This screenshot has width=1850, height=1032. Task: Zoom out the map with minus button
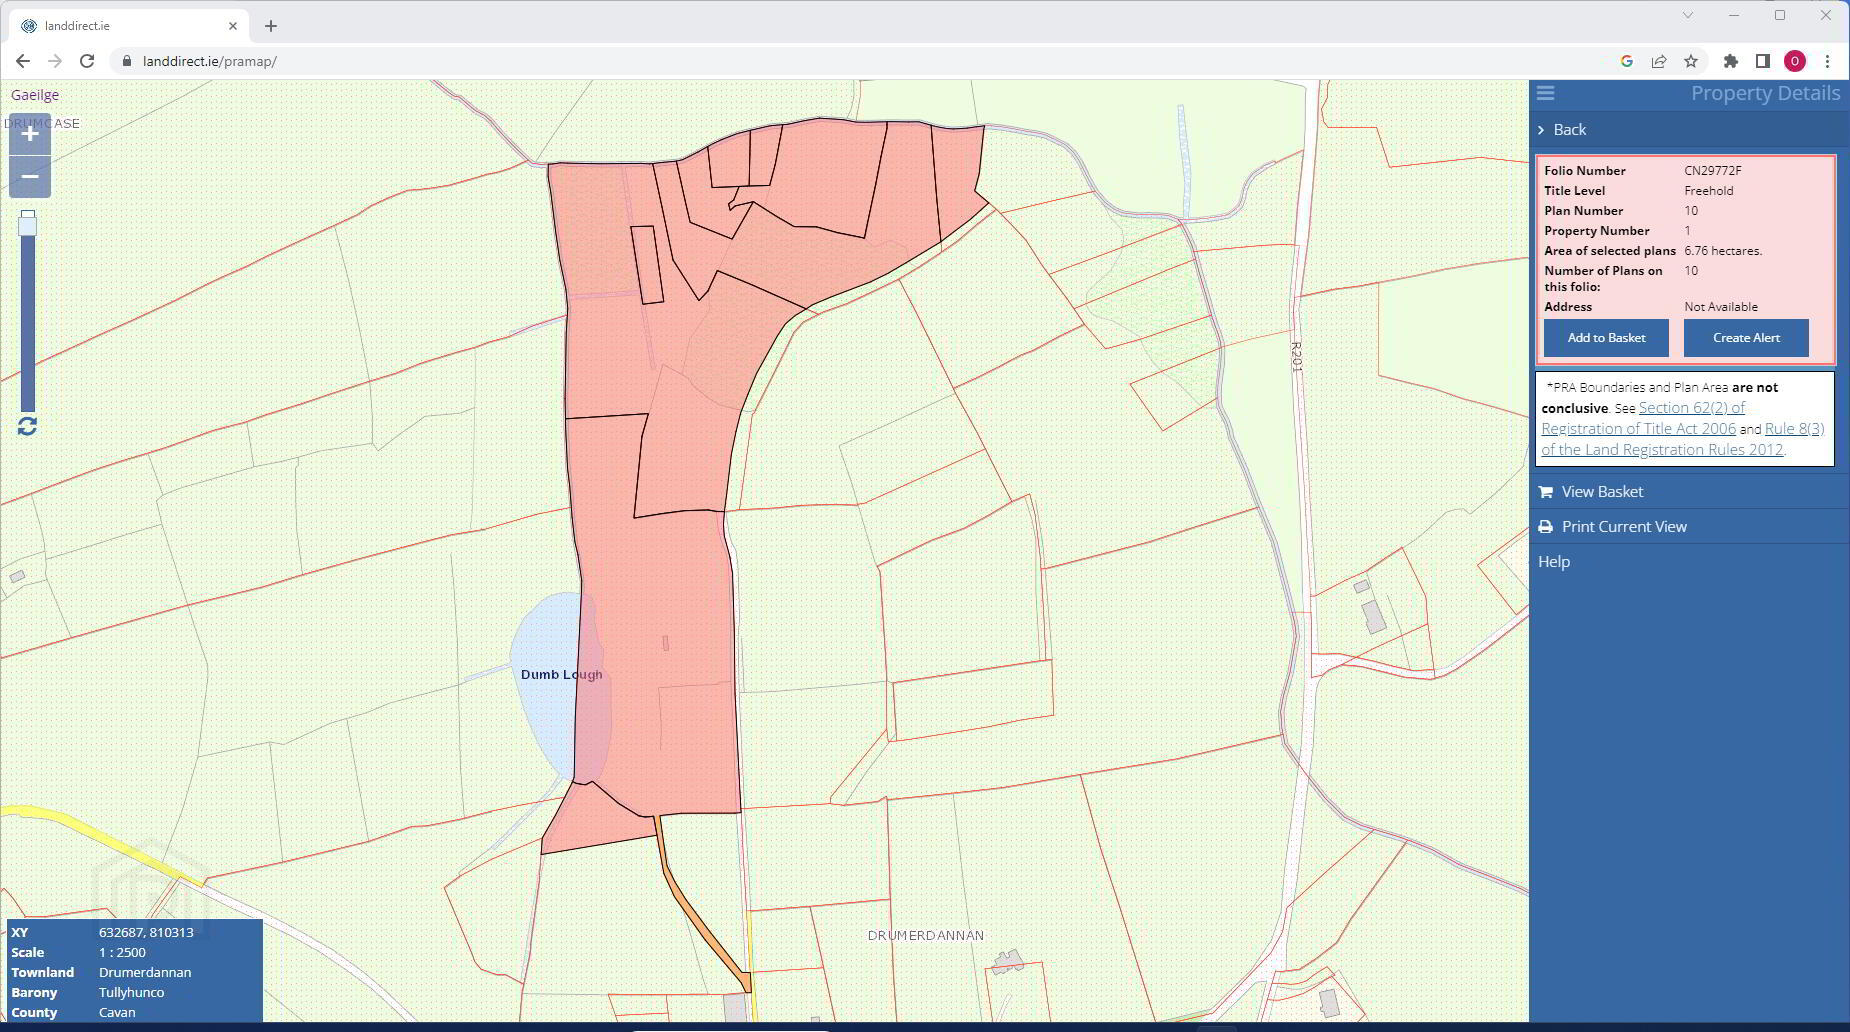click(30, 177)
